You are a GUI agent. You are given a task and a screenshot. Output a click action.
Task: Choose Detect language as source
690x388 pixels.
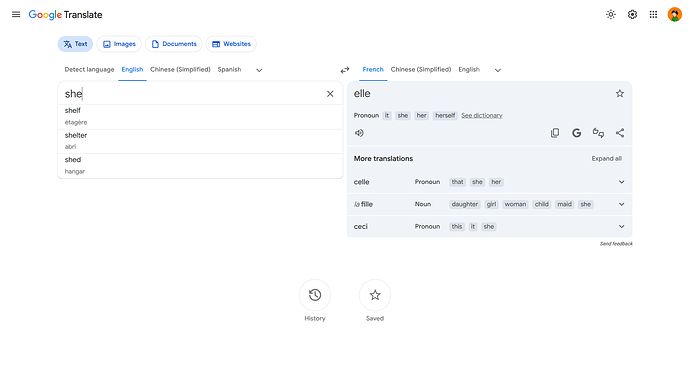(x=89, y=70)
